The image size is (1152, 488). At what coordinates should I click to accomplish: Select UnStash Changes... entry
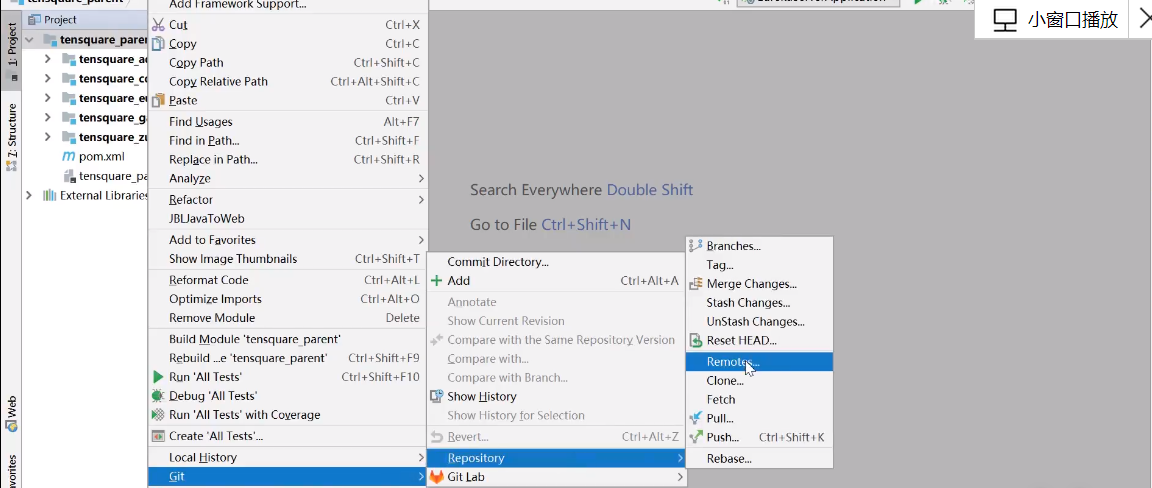pos(759,322)
